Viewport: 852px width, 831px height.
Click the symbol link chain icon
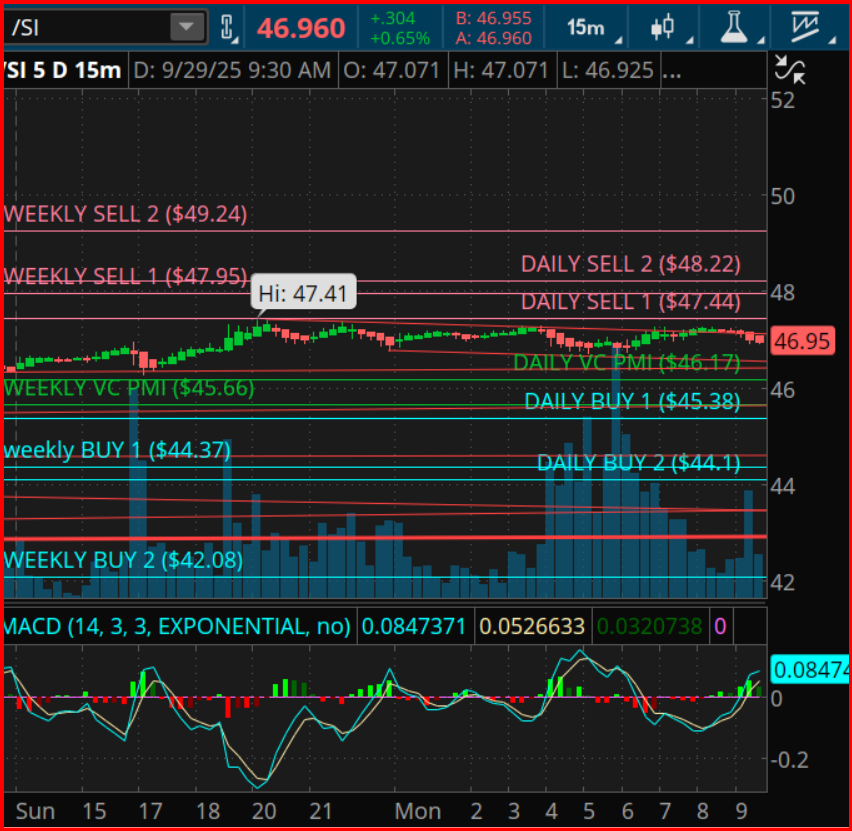pyautogui.click(x=226, y=28)
